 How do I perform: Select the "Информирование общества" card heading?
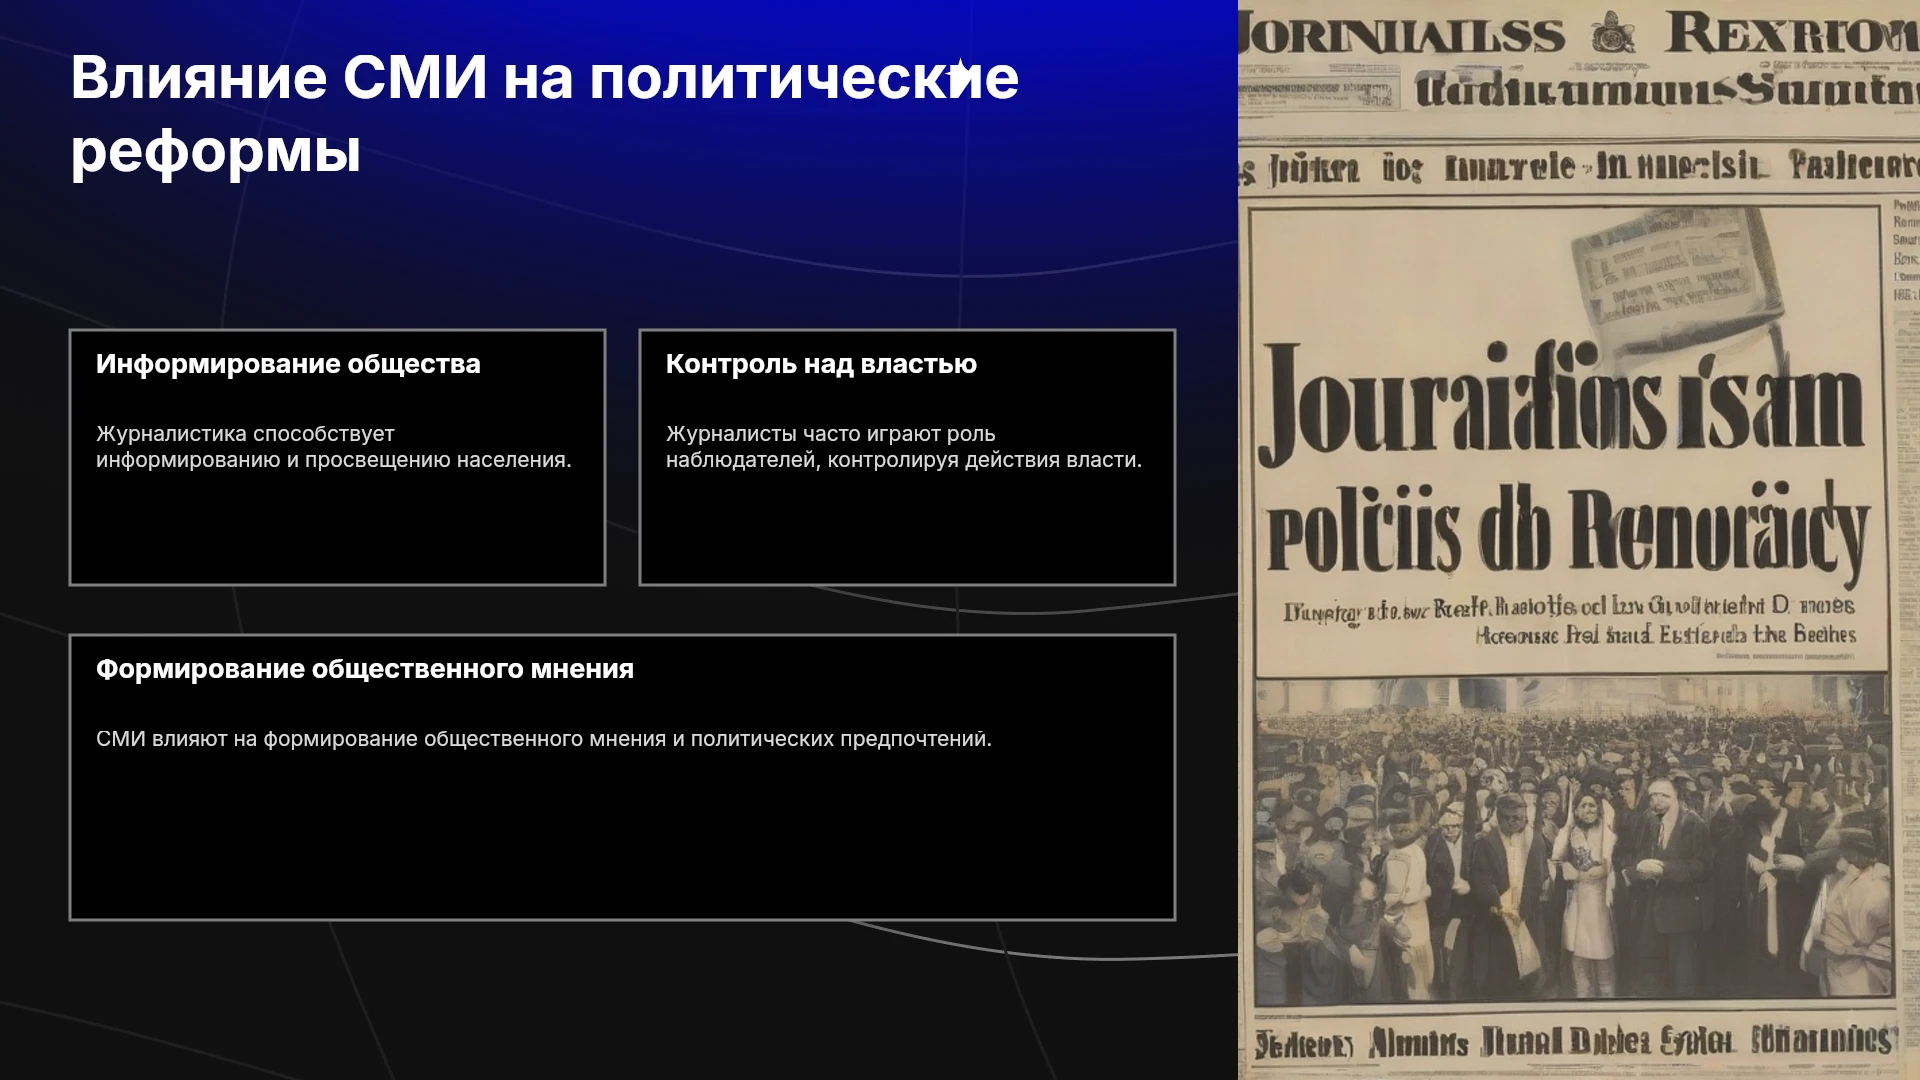pyautogui.click(x=288, y=364)
